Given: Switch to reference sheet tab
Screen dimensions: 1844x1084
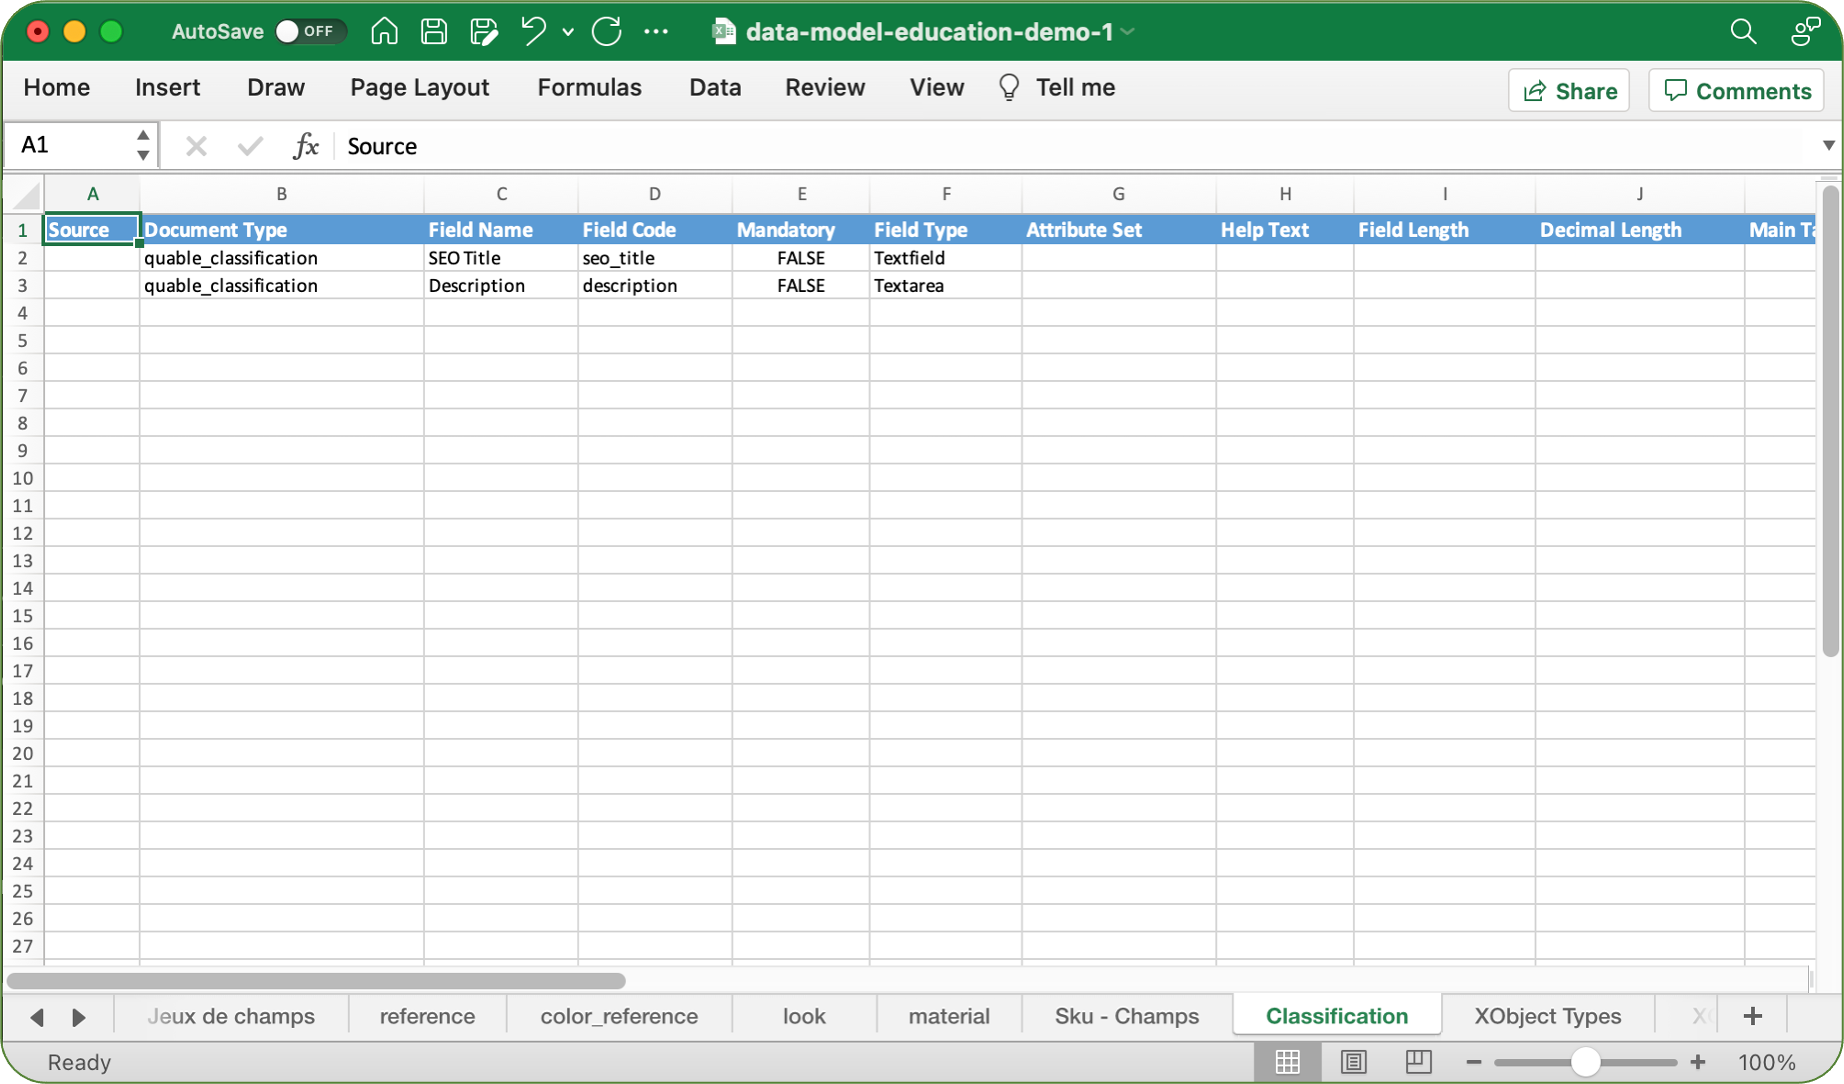Looking at the screenshot, I should tap(427, 1016).
